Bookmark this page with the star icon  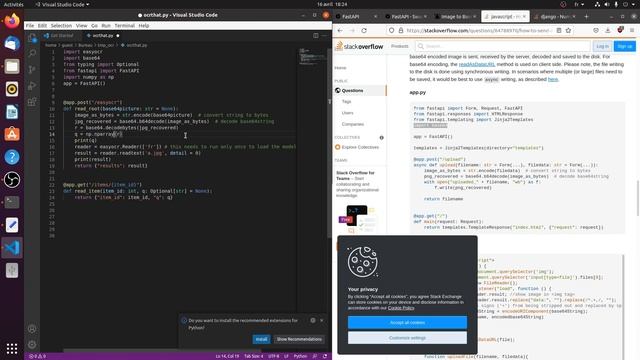[x=568, y=31]
